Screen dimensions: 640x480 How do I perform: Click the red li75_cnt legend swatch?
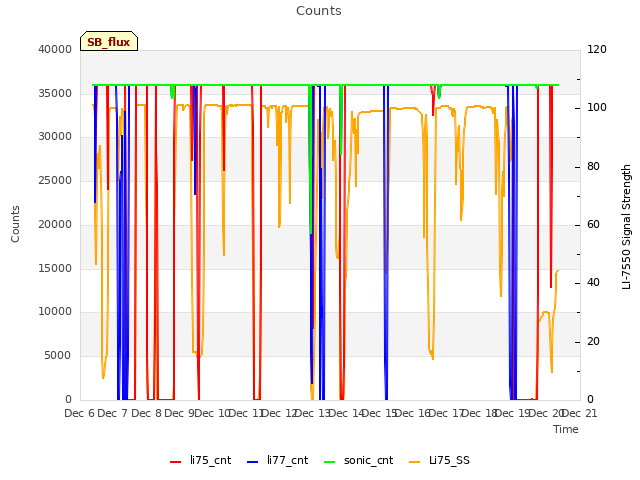coord(176,462)
